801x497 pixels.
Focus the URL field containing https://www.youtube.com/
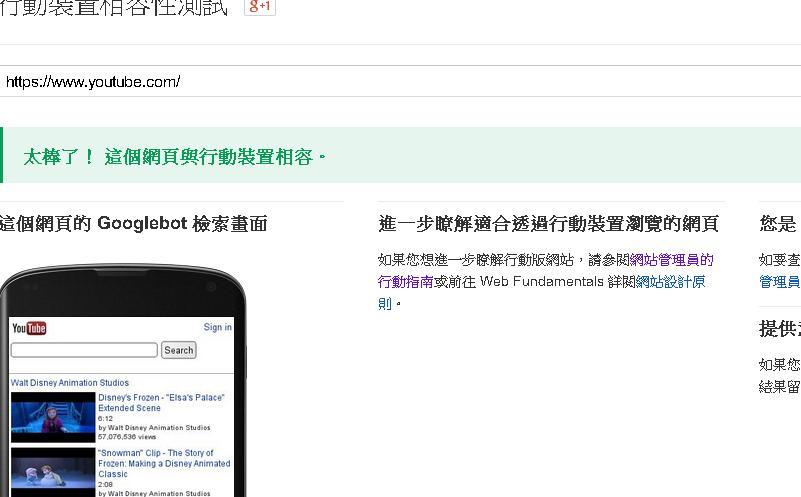400,82
